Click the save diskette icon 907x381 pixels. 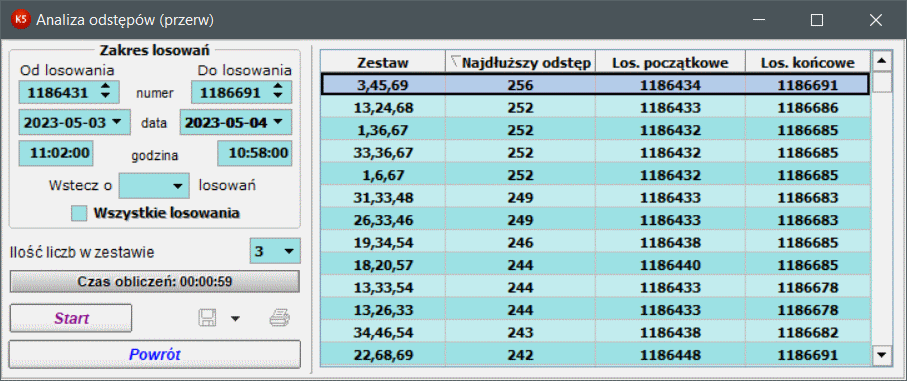[x=207, y=318]
